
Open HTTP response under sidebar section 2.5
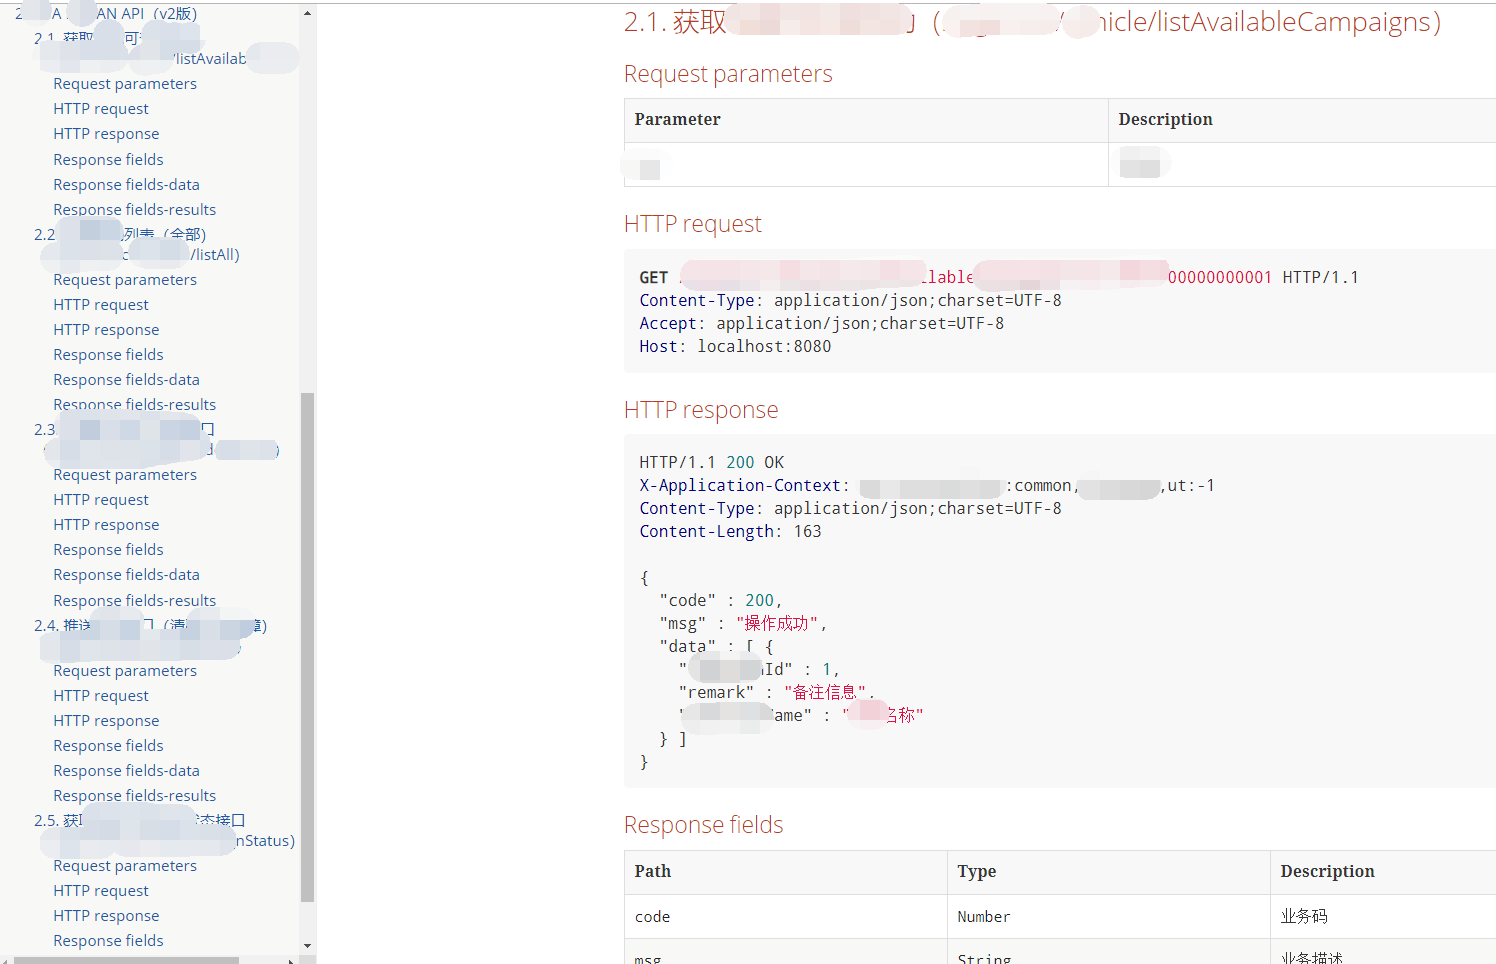tap(106, 916)
